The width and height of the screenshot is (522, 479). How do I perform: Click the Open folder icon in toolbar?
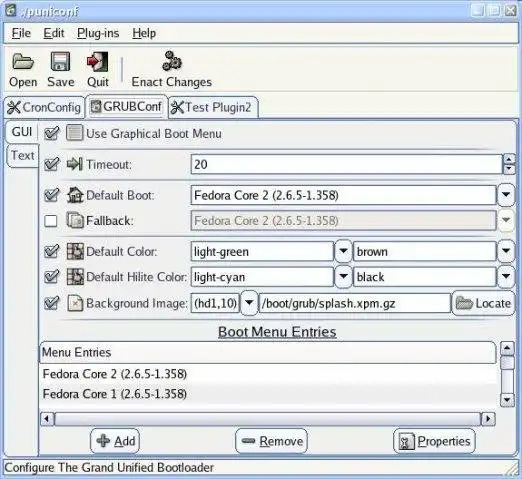point(23,62)
